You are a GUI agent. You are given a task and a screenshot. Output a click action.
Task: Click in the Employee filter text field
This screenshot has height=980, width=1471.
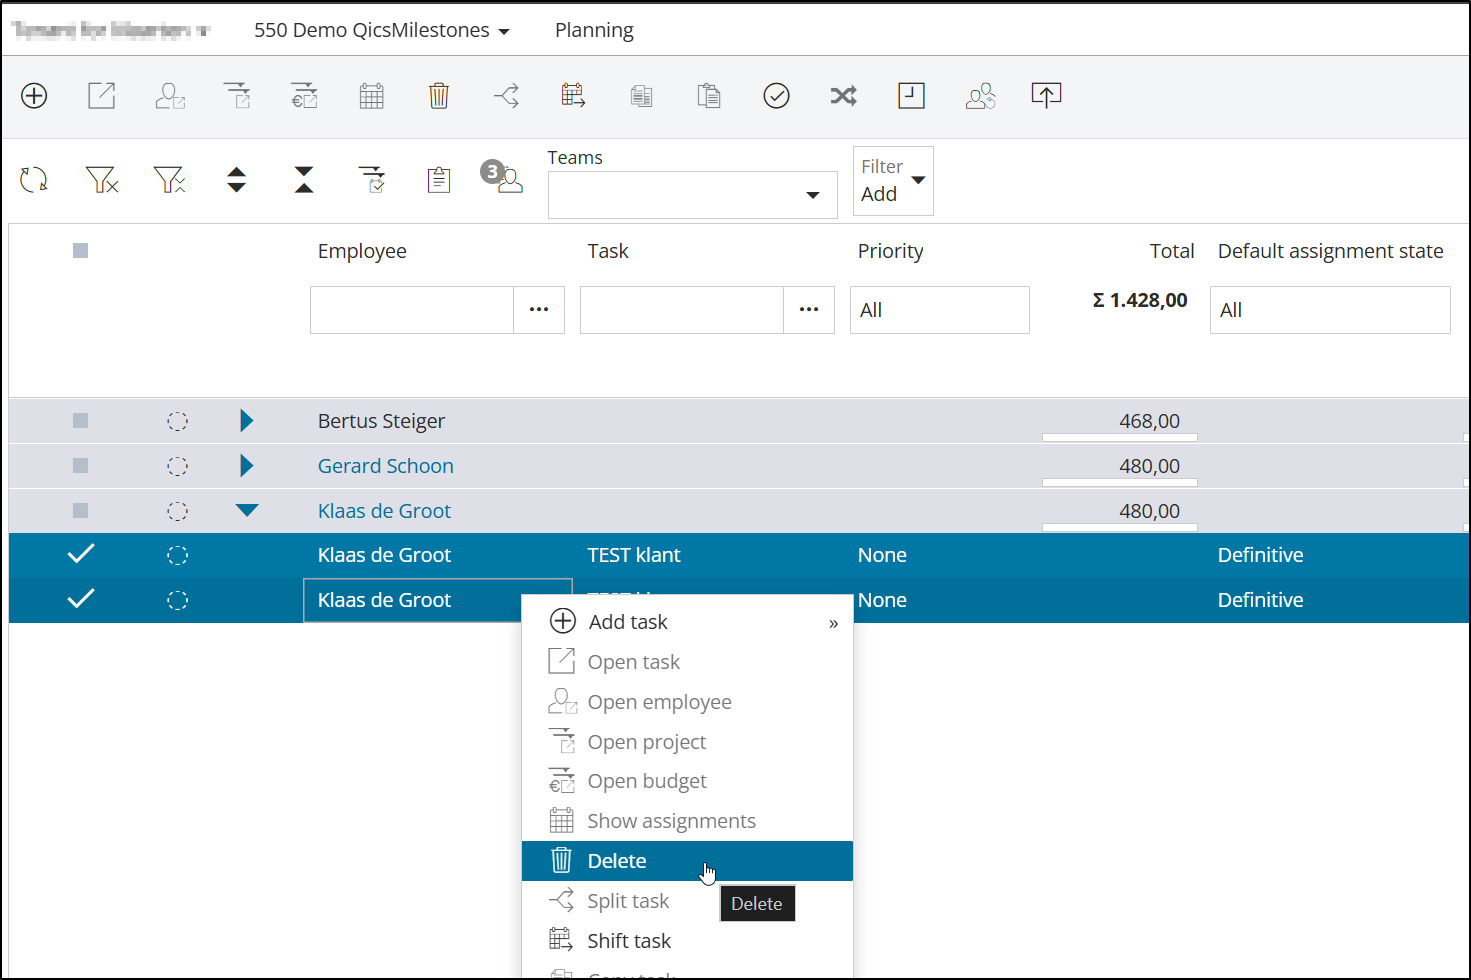[412, 310]
